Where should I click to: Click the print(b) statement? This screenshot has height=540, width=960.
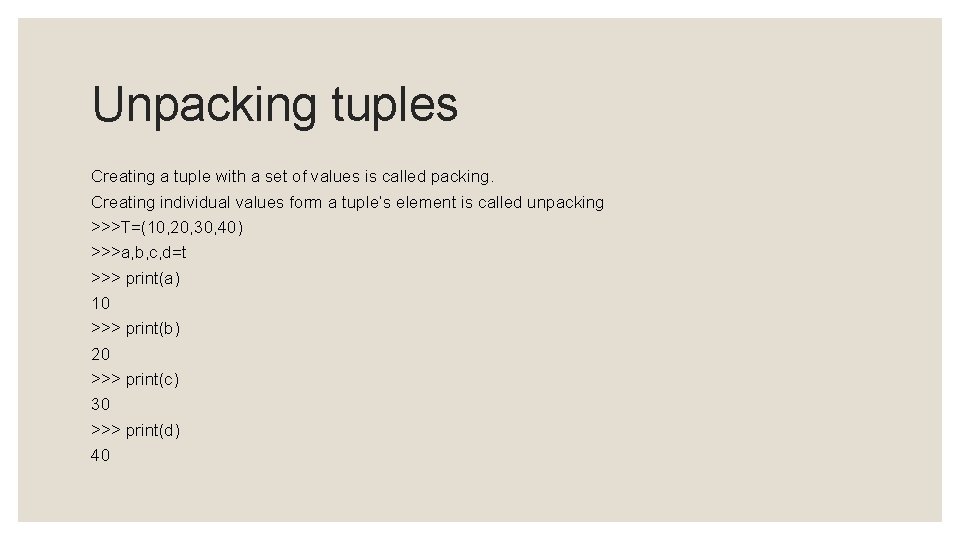point(152,329)
